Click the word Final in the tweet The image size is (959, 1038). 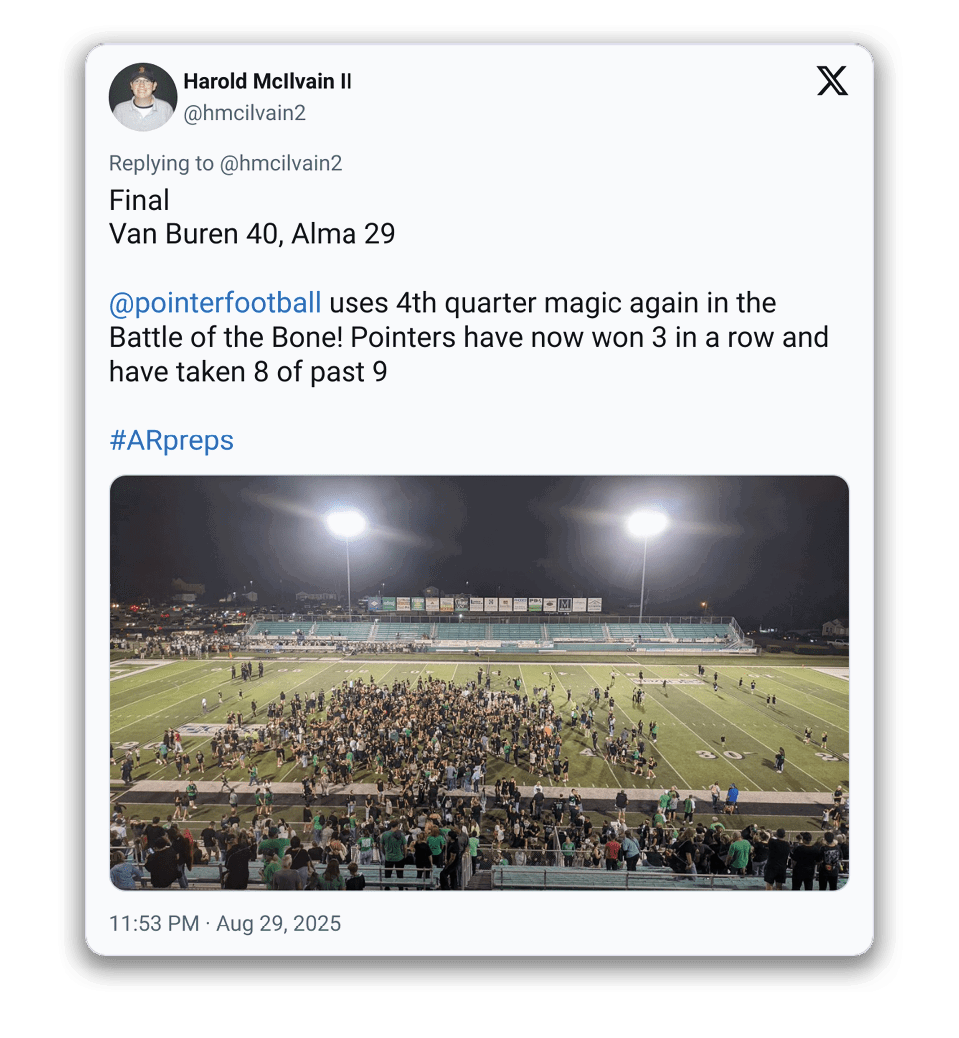coord(139,200)
